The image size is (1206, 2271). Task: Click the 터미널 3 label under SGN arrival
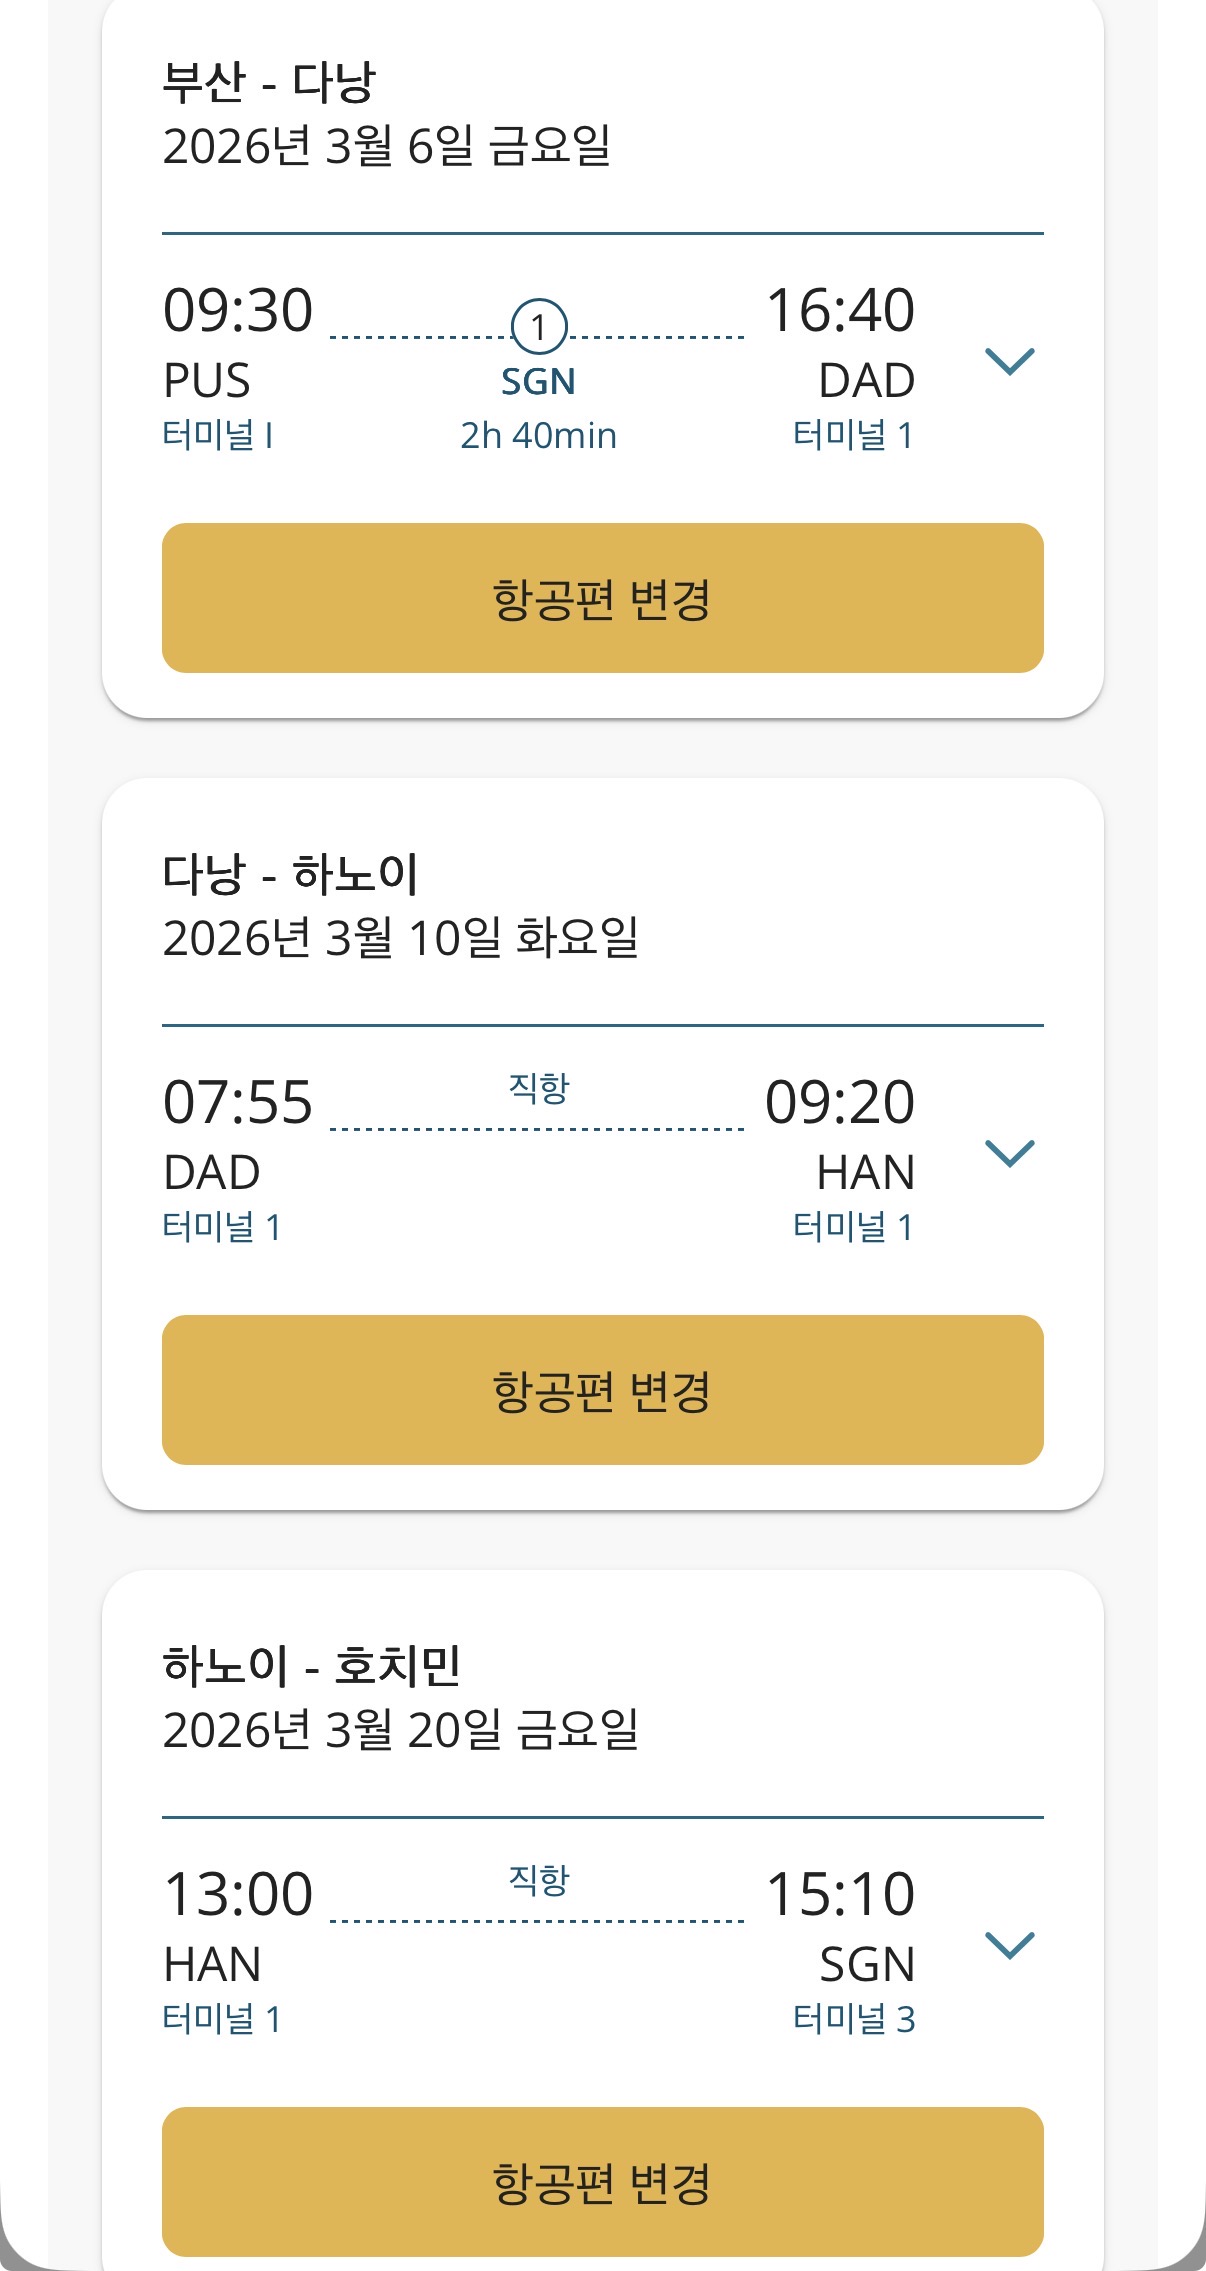pos(853,2019)
